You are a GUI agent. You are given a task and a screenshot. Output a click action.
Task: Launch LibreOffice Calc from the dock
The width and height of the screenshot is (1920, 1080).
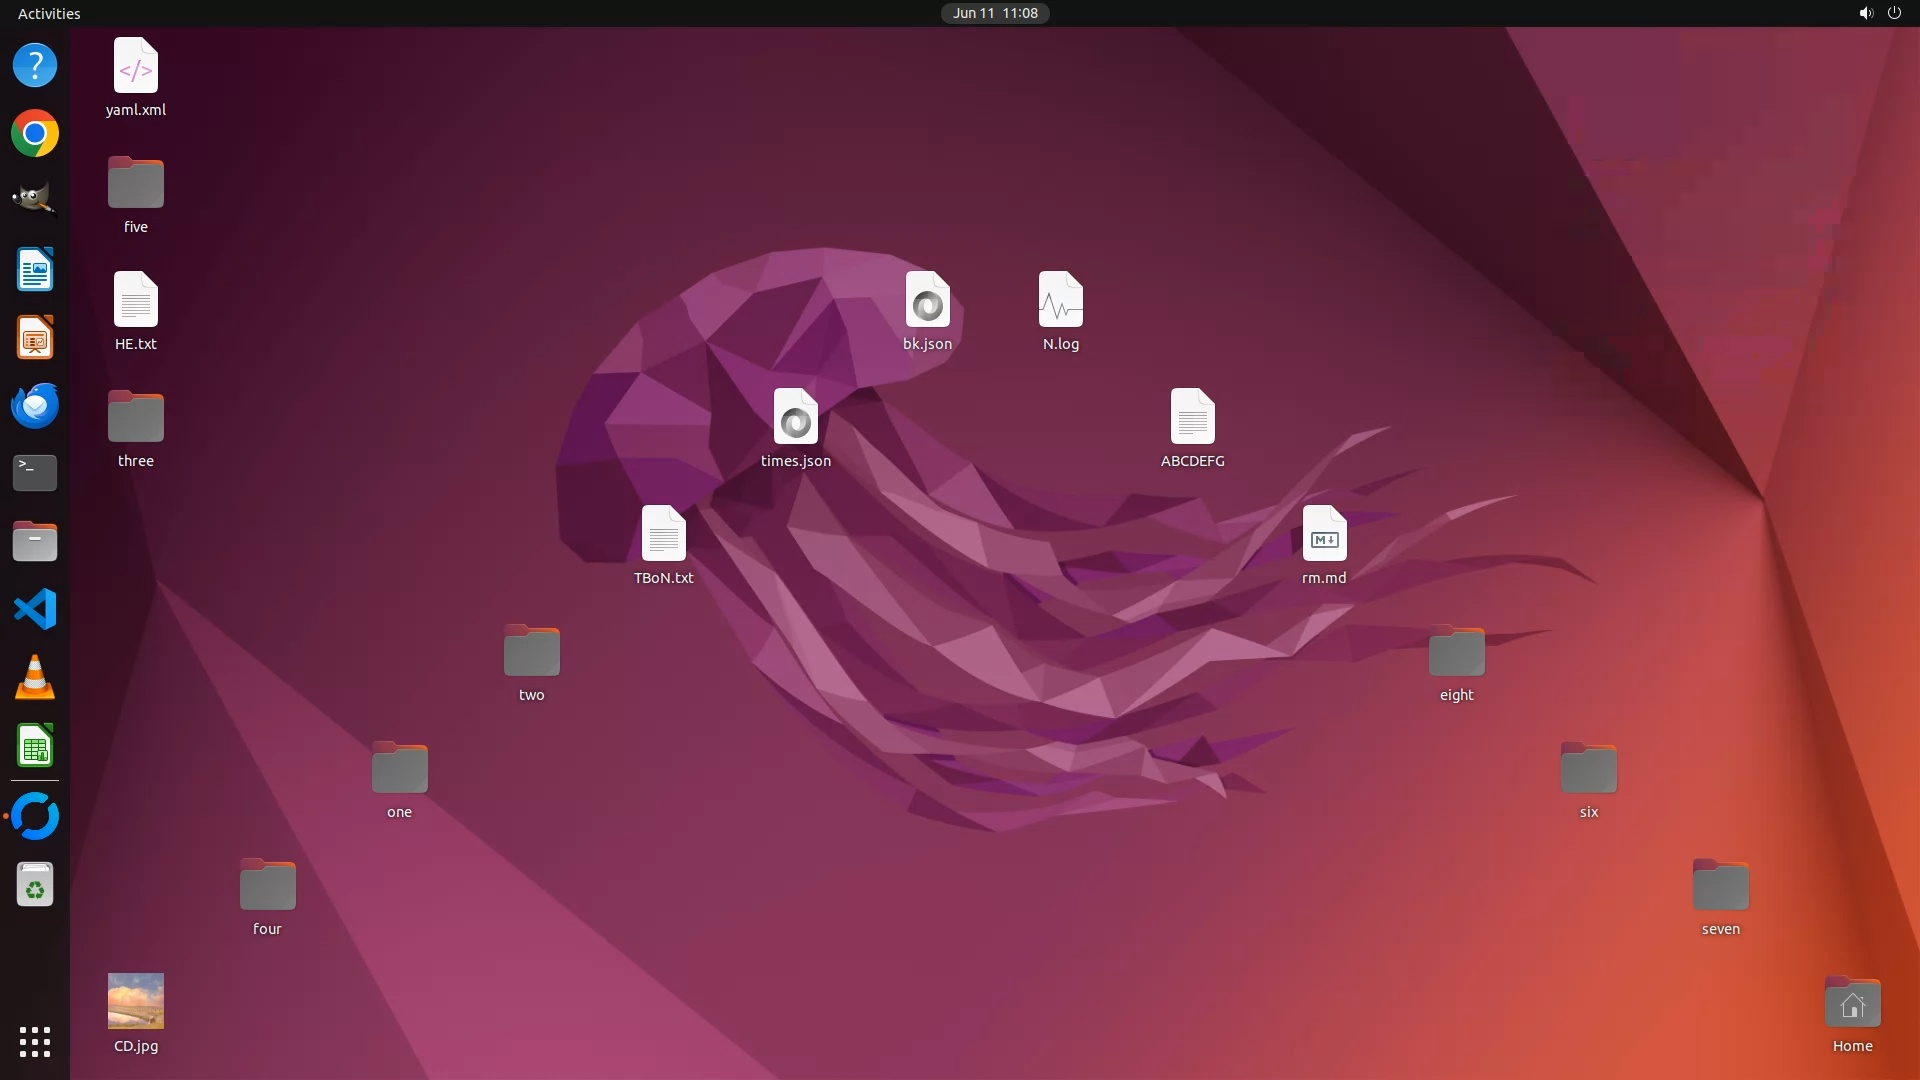(x=35, y=746)
